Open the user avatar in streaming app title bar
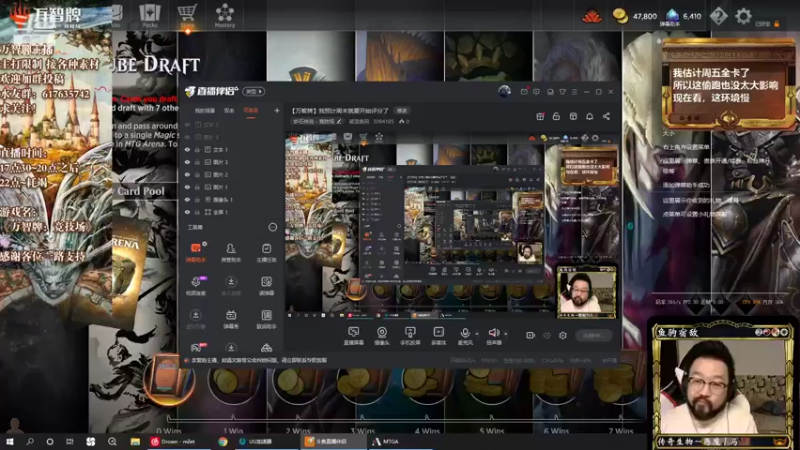This screenshot has width=800, height=450. [504, 91]
